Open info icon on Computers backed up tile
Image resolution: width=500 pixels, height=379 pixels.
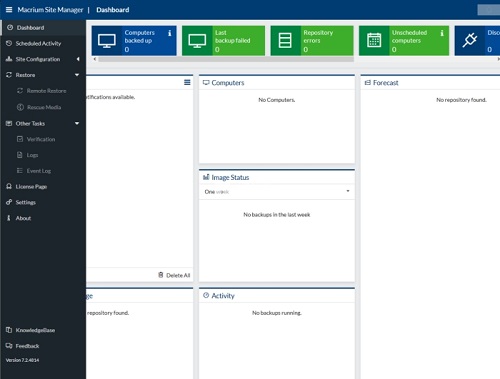pyautogui.click(x=170, y=33)
